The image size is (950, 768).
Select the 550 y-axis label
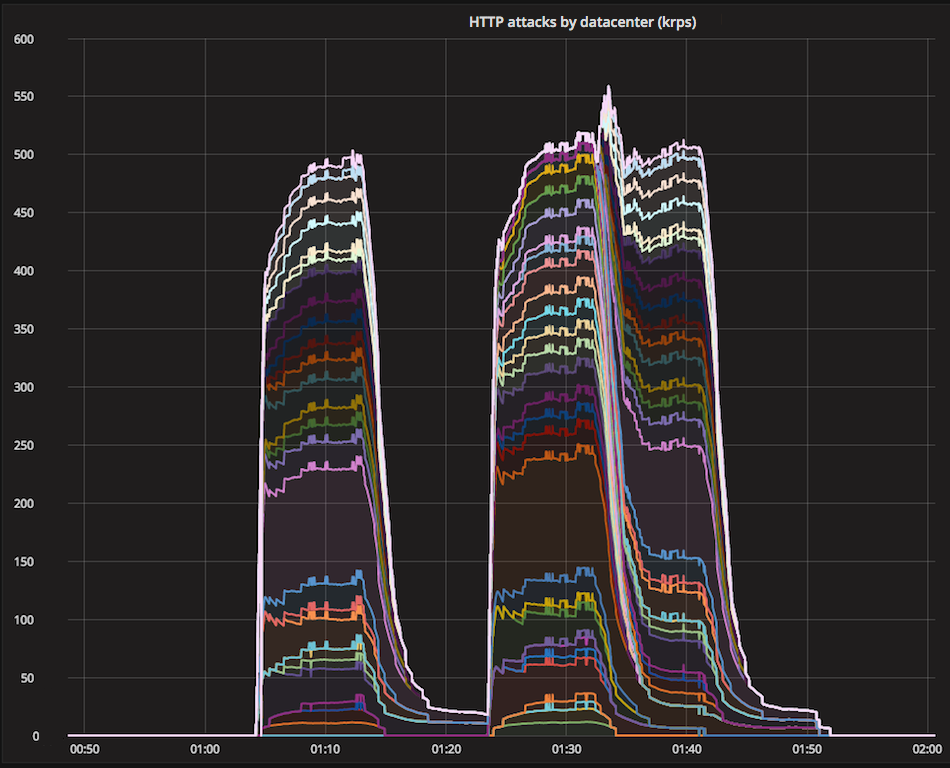24,96
